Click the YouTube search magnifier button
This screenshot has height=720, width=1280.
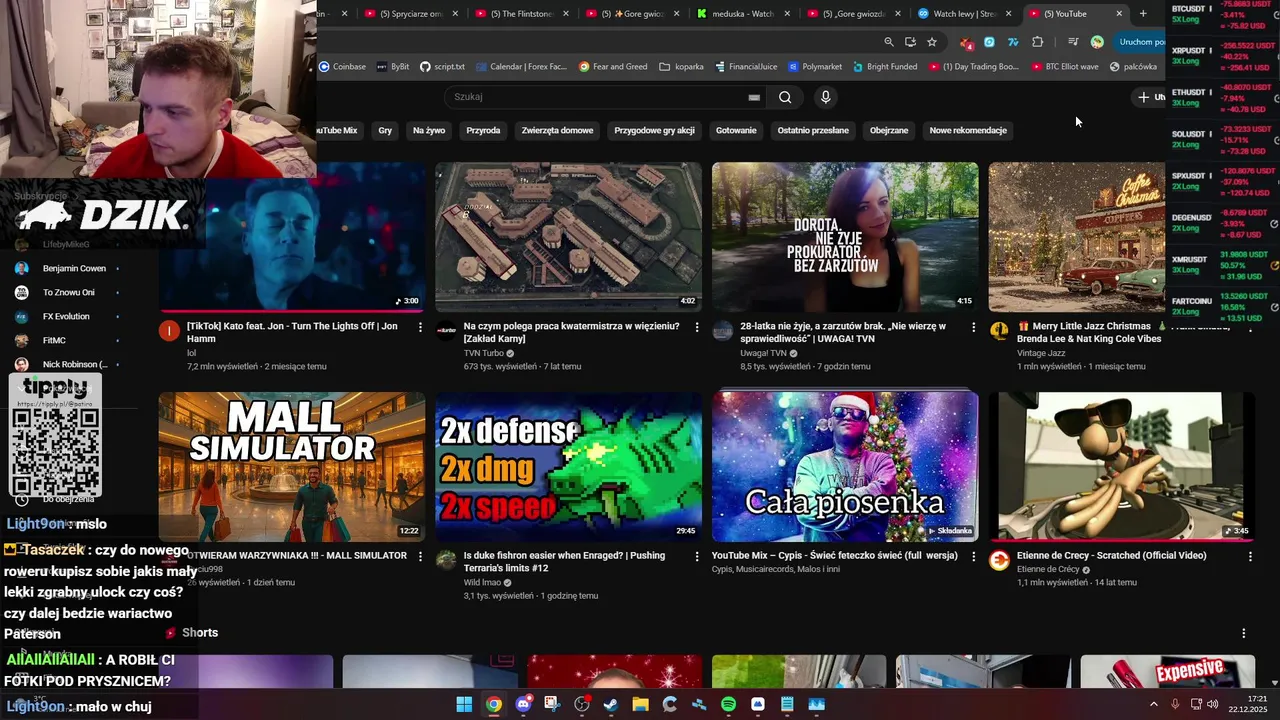[785, 97]
